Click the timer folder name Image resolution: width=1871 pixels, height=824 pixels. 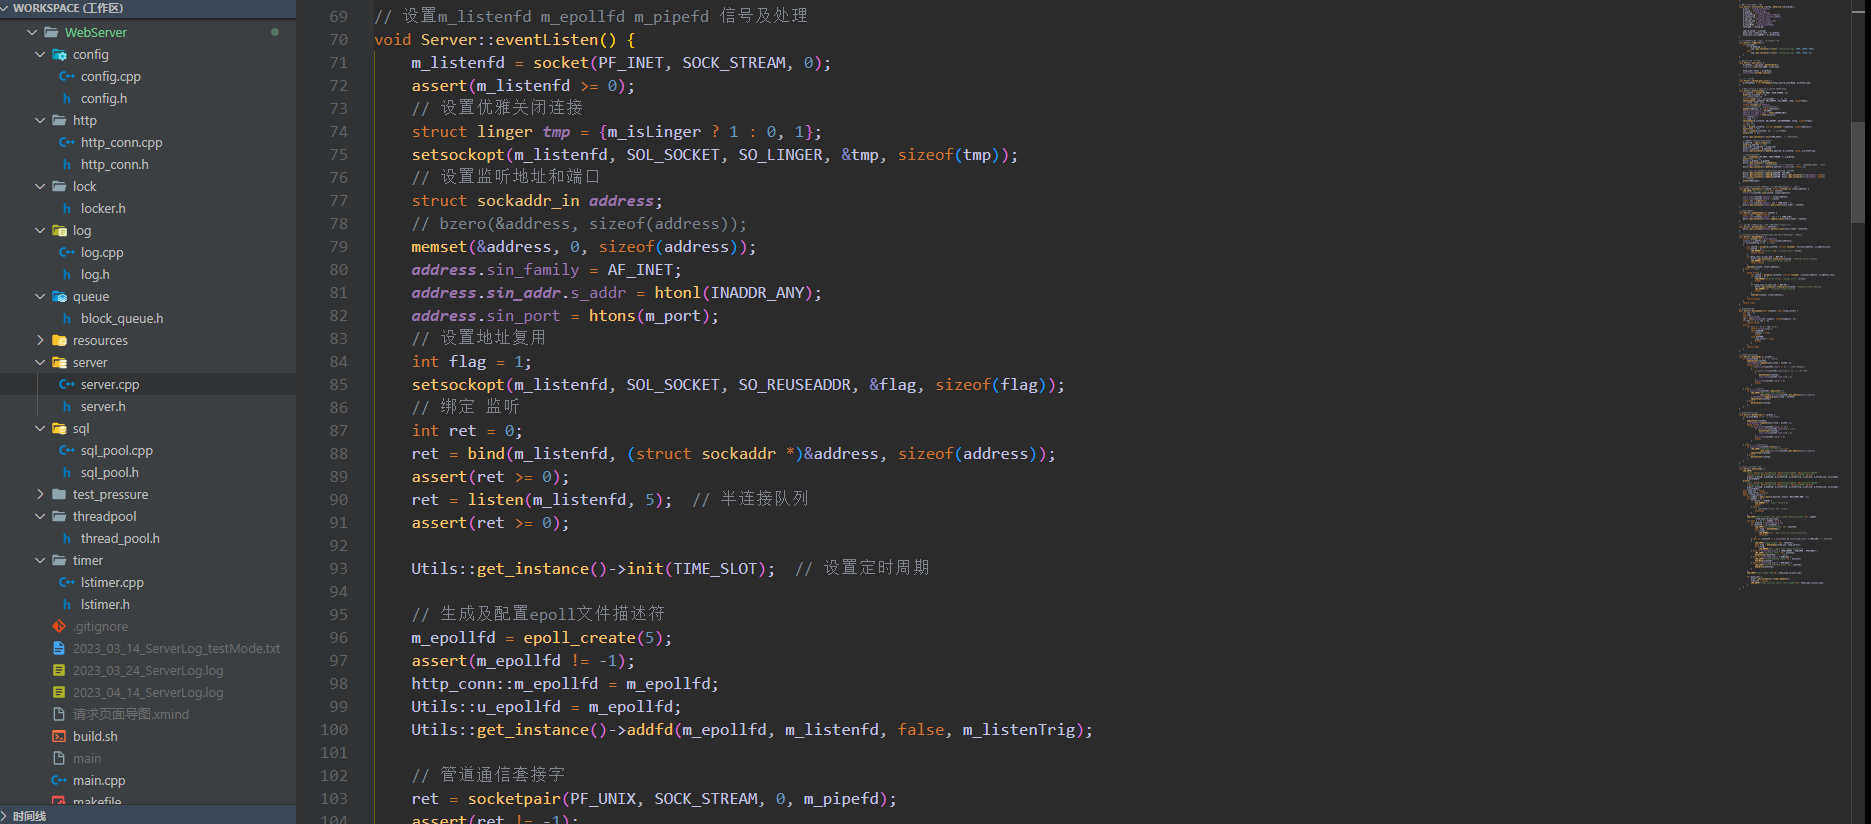pyautogui.click(x=88, y=560)
